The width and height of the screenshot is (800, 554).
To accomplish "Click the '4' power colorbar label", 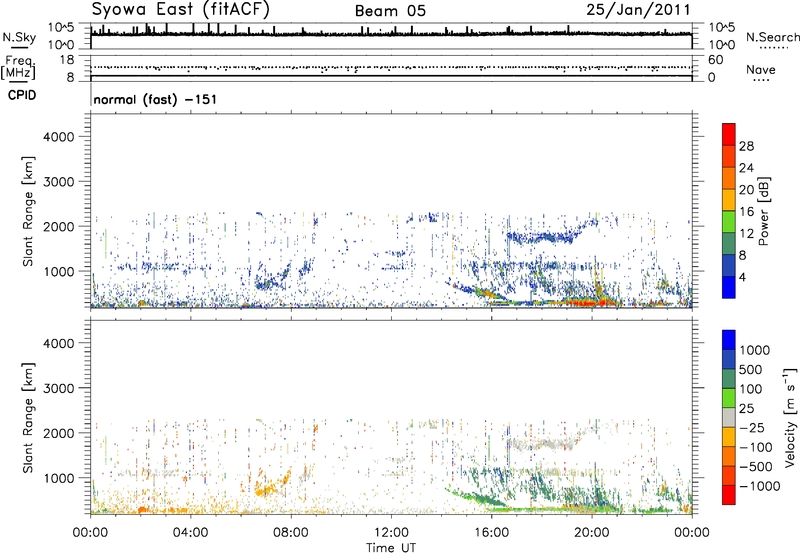I will (742, 277).
